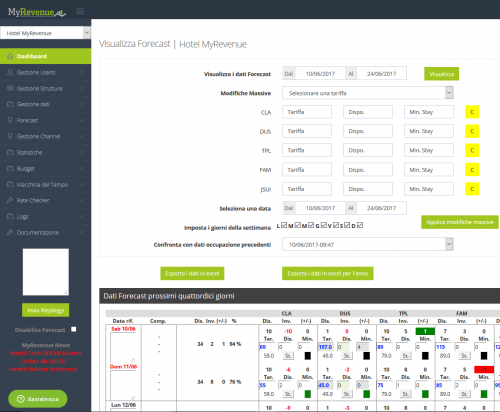The image size is (500, 412).
Task: Click the yellow C button for CLA
Action: pos(472,112)
